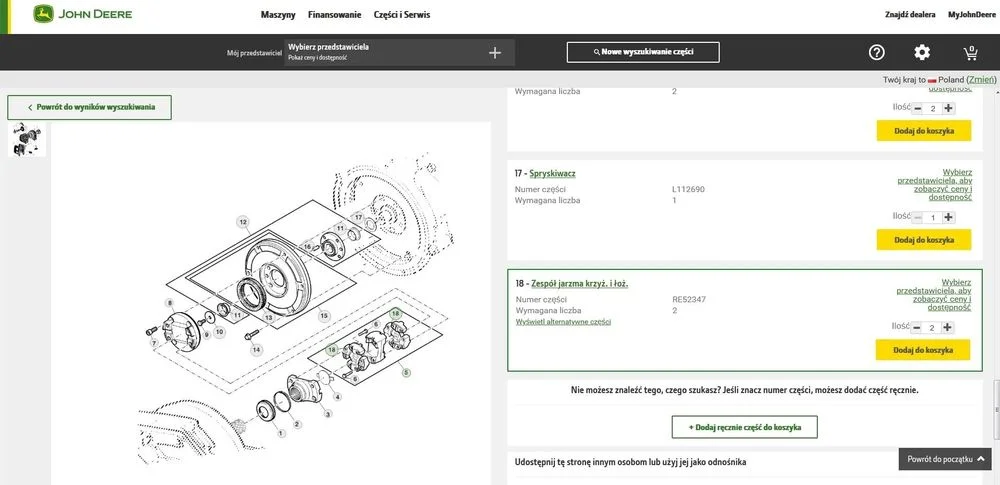Decrease the quantity for part 18
The width and height of the screenshot is (1000, 485).
(918, 327)
